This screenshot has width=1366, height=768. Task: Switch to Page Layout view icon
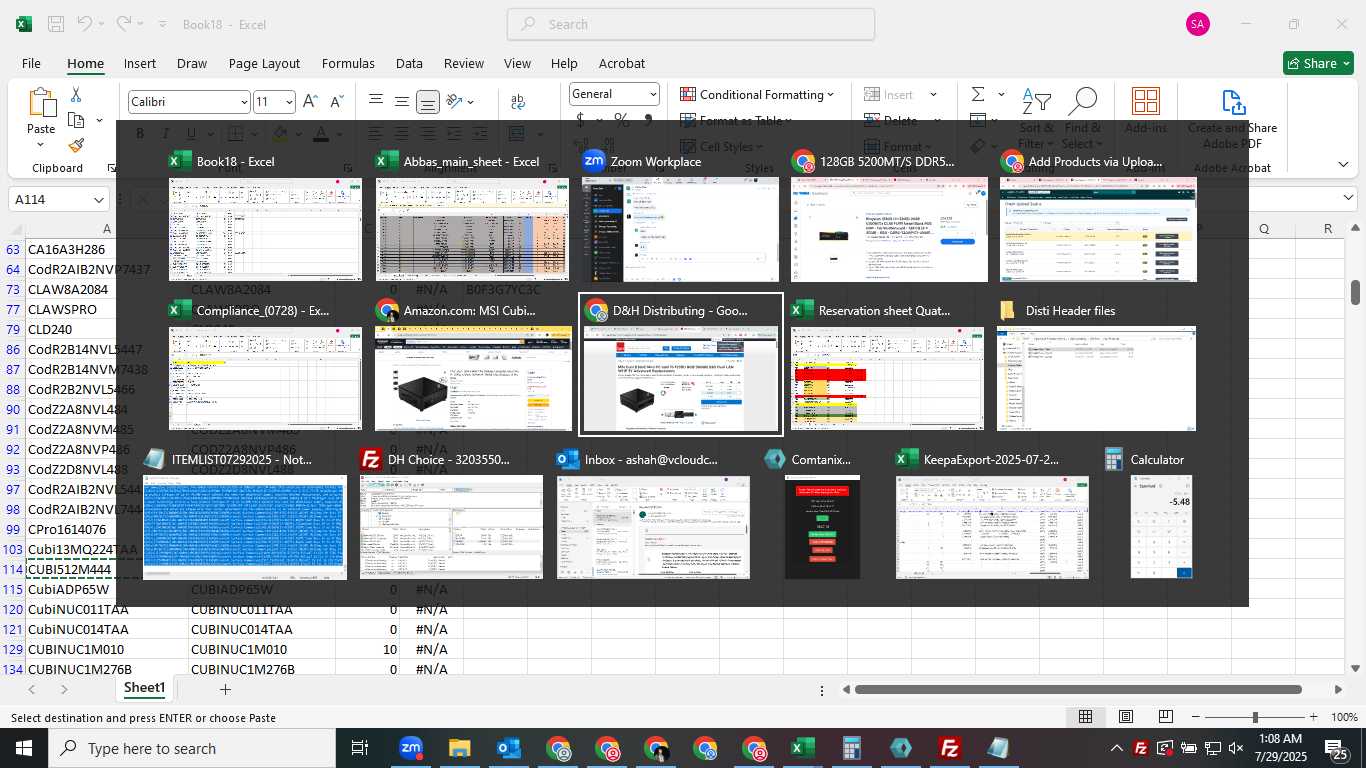[1126, 717]
